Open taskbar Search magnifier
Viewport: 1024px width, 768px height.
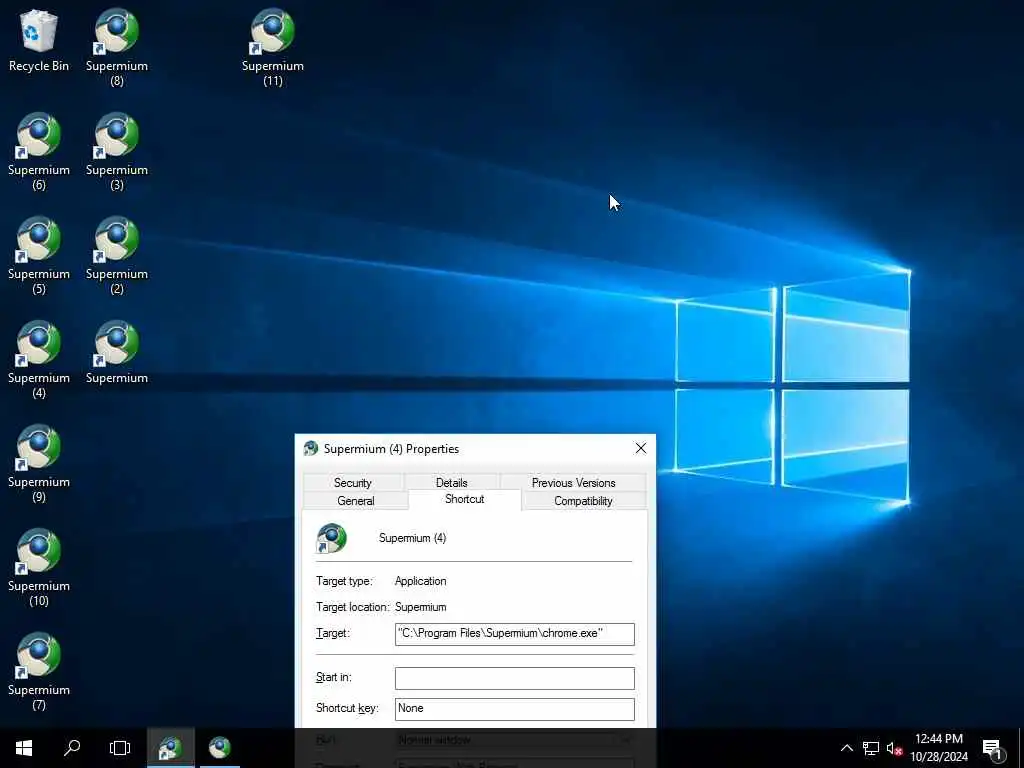point(72,748)
